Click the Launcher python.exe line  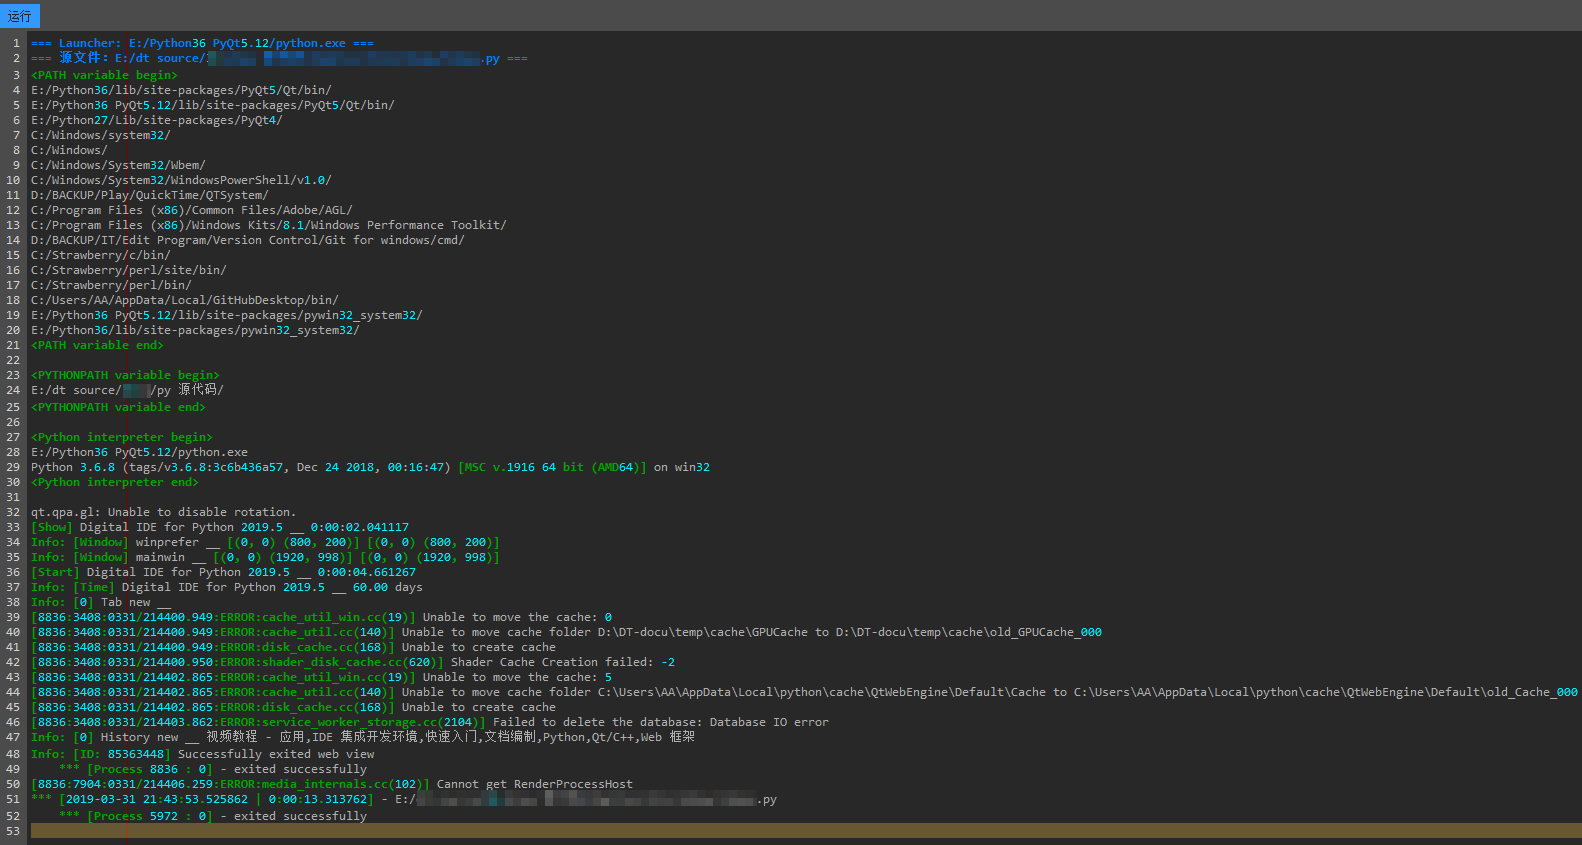pyautogui.click(x=202, y=43)
